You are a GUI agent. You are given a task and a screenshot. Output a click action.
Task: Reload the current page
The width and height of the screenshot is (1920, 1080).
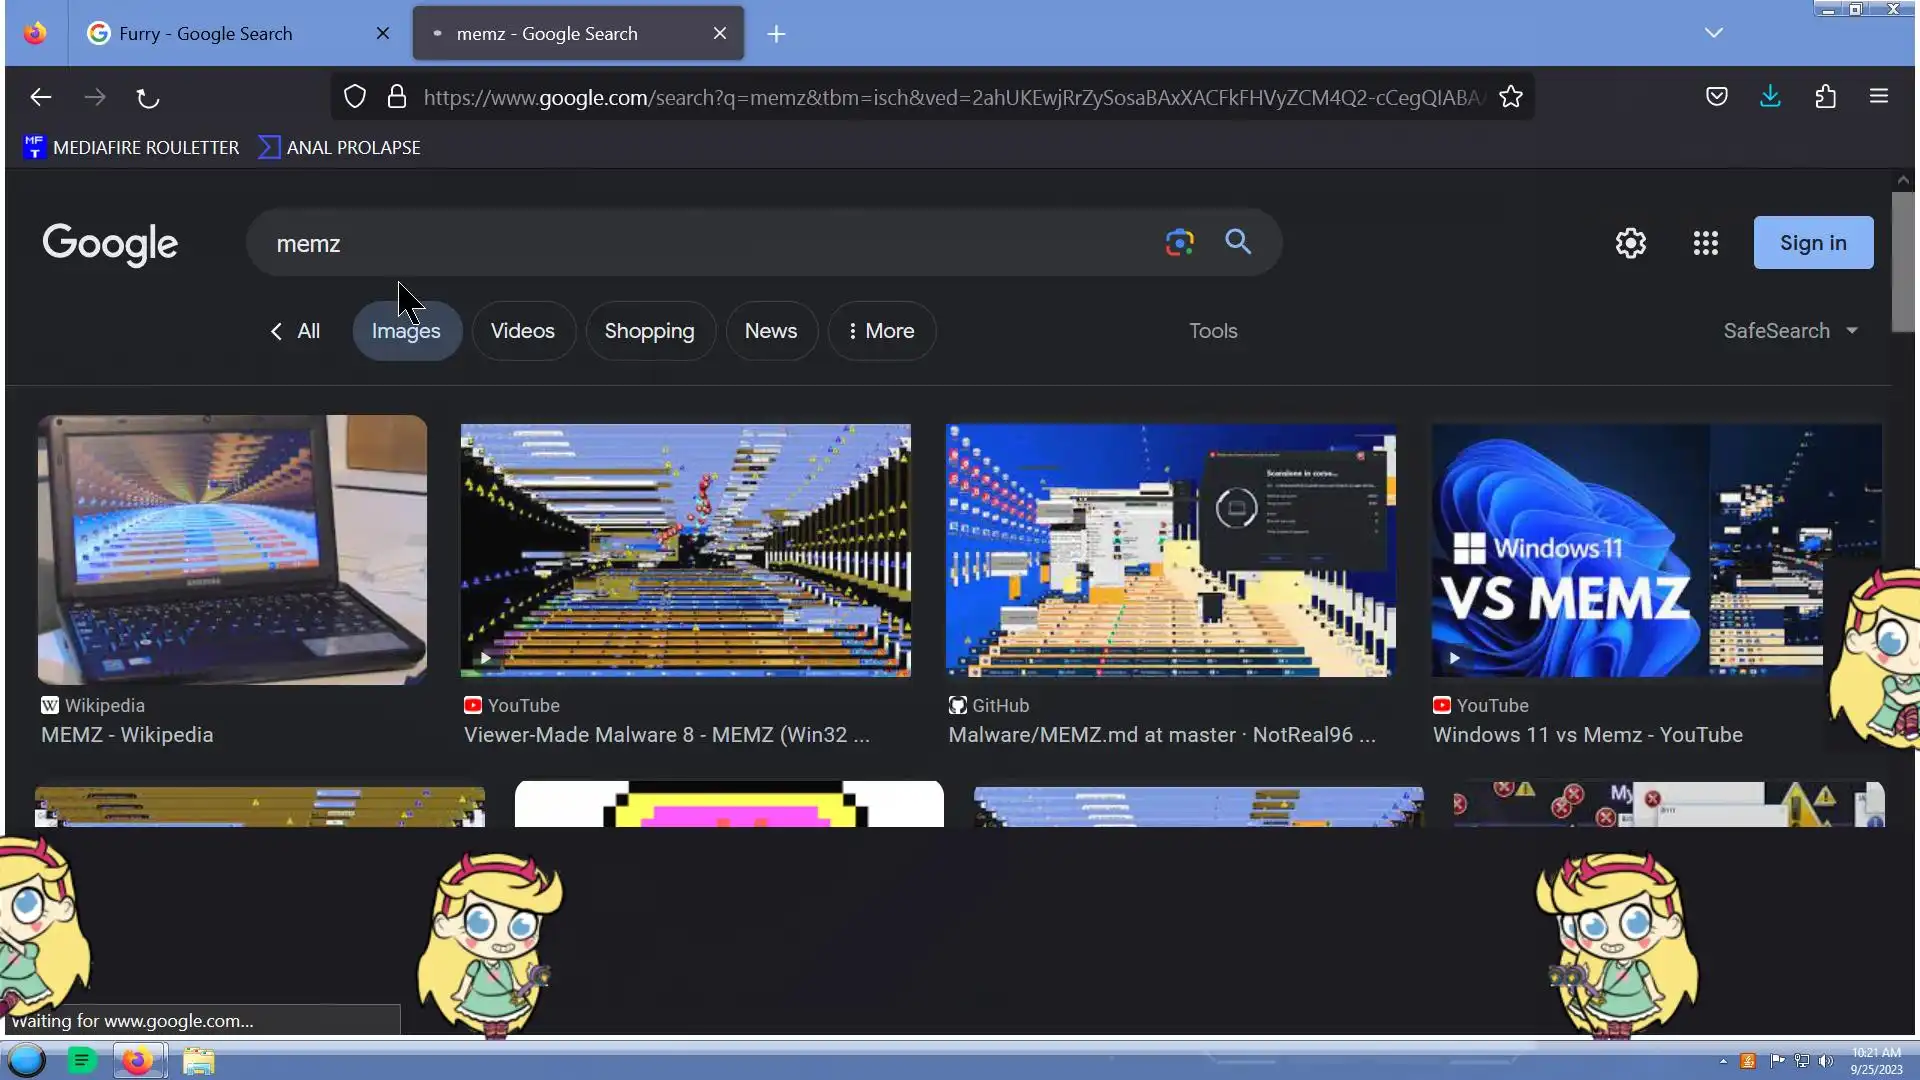pyautogui.click(x=148, y=98)
